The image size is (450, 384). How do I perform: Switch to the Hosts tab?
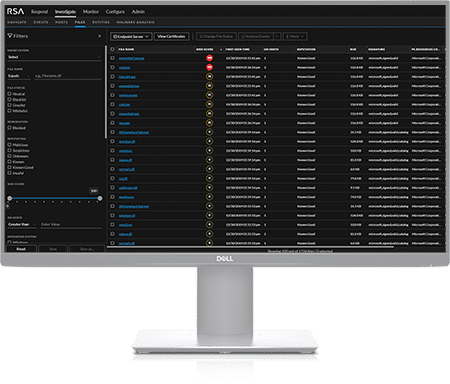pyautogui.click(x=61, y=22)
